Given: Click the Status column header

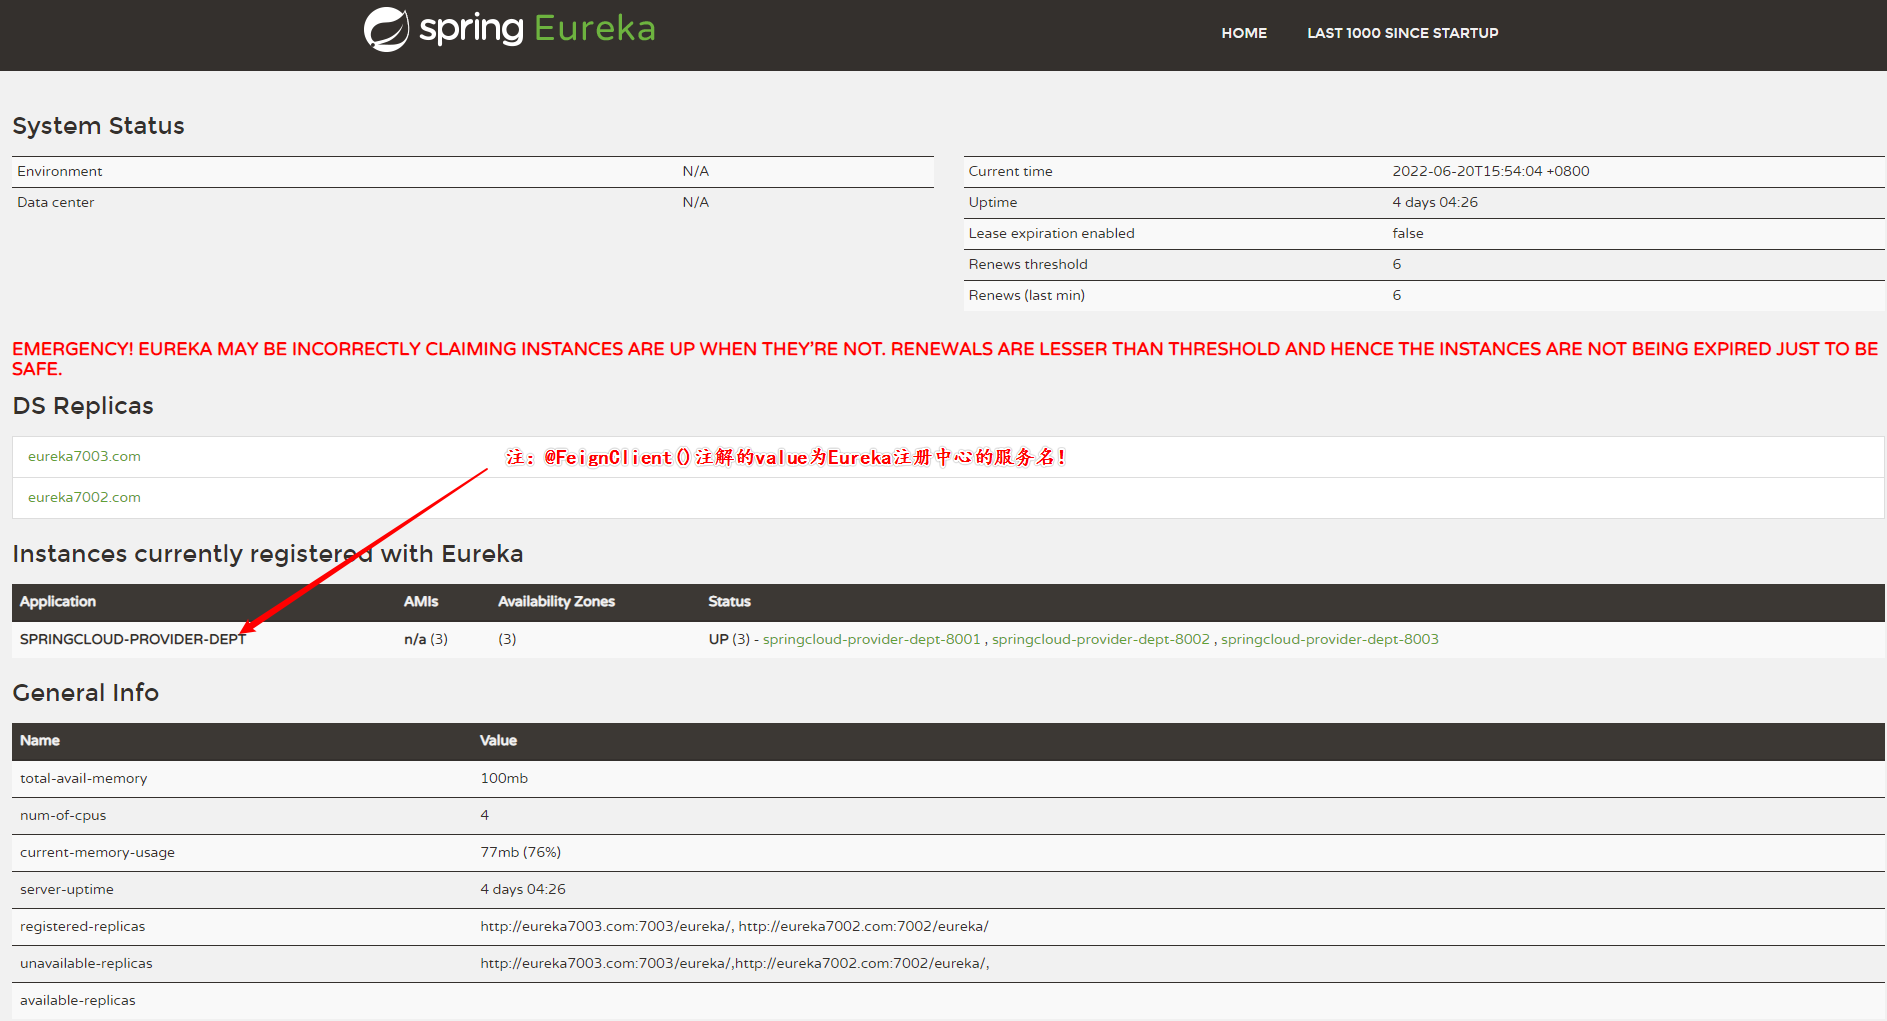Looking at the screenshot, I should (x=729, y=601).
